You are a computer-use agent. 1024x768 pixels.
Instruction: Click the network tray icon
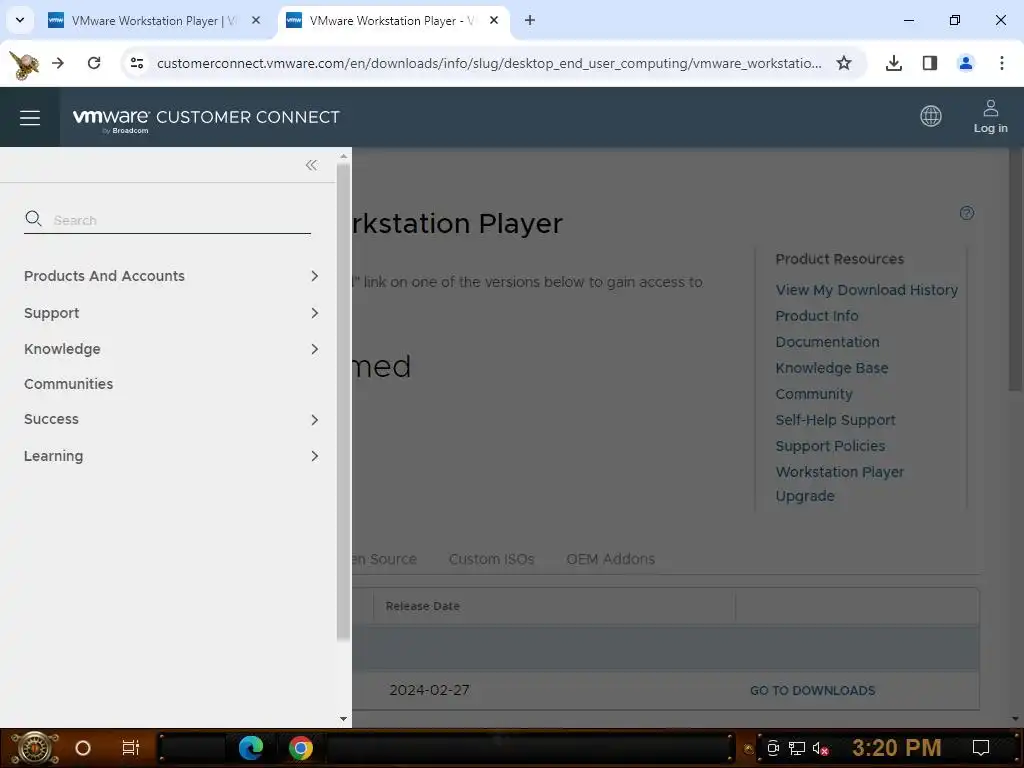[797, 748]
